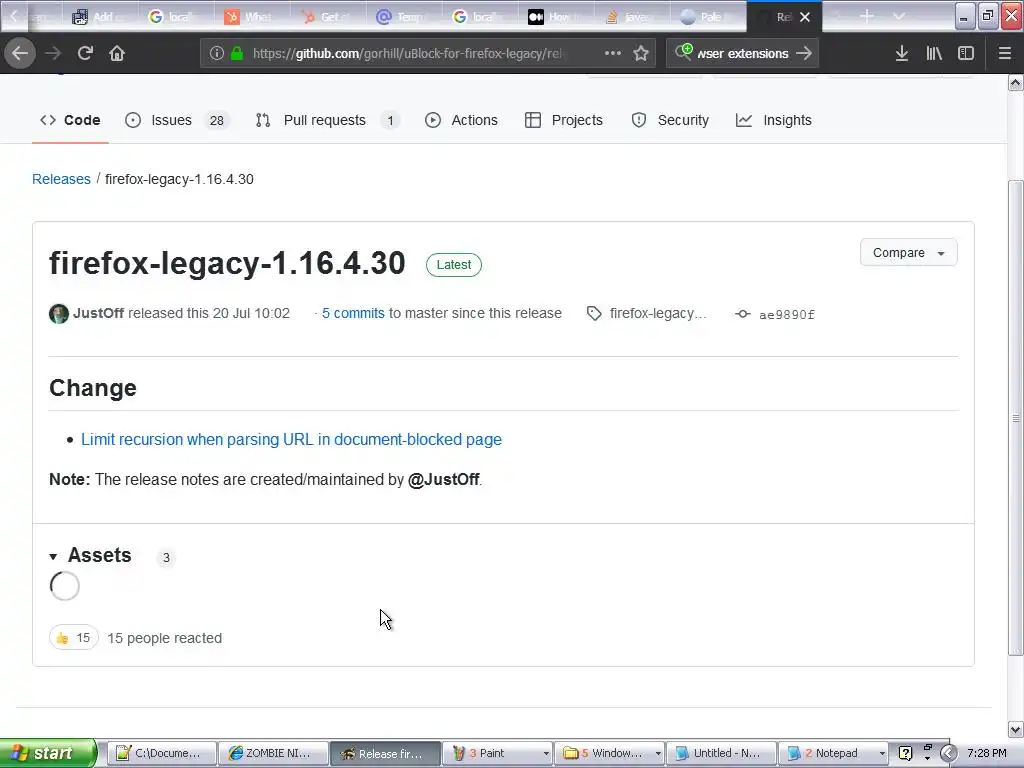Click the vertical scrollbar thumb
Viewport: 1024px width, 768px height.
pos(1016,418)
